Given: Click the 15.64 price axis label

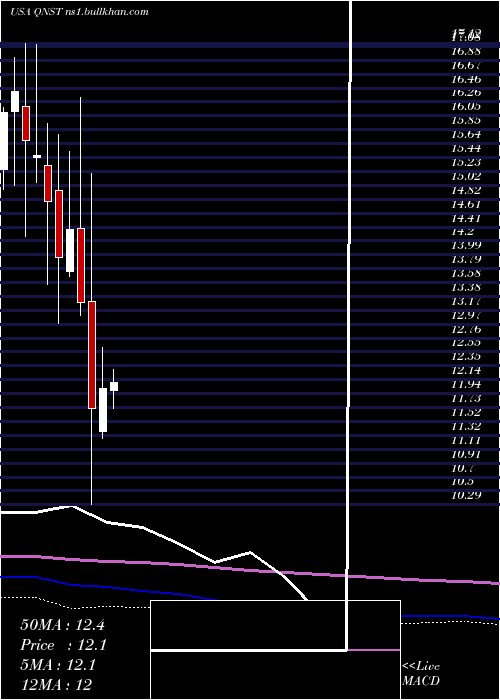Looking at the screenshot, I should pyautogui.click(x=466, y=134).
